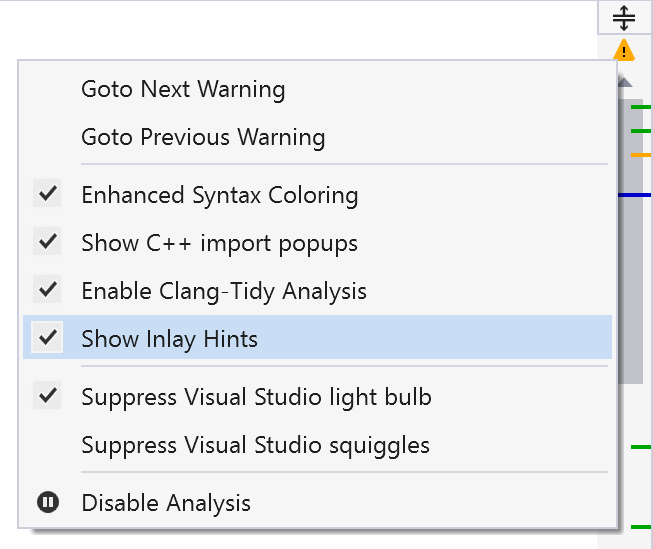Click the pause icon beside Disable Analysis
Screen dimensions: 653x549
point(47,502)
